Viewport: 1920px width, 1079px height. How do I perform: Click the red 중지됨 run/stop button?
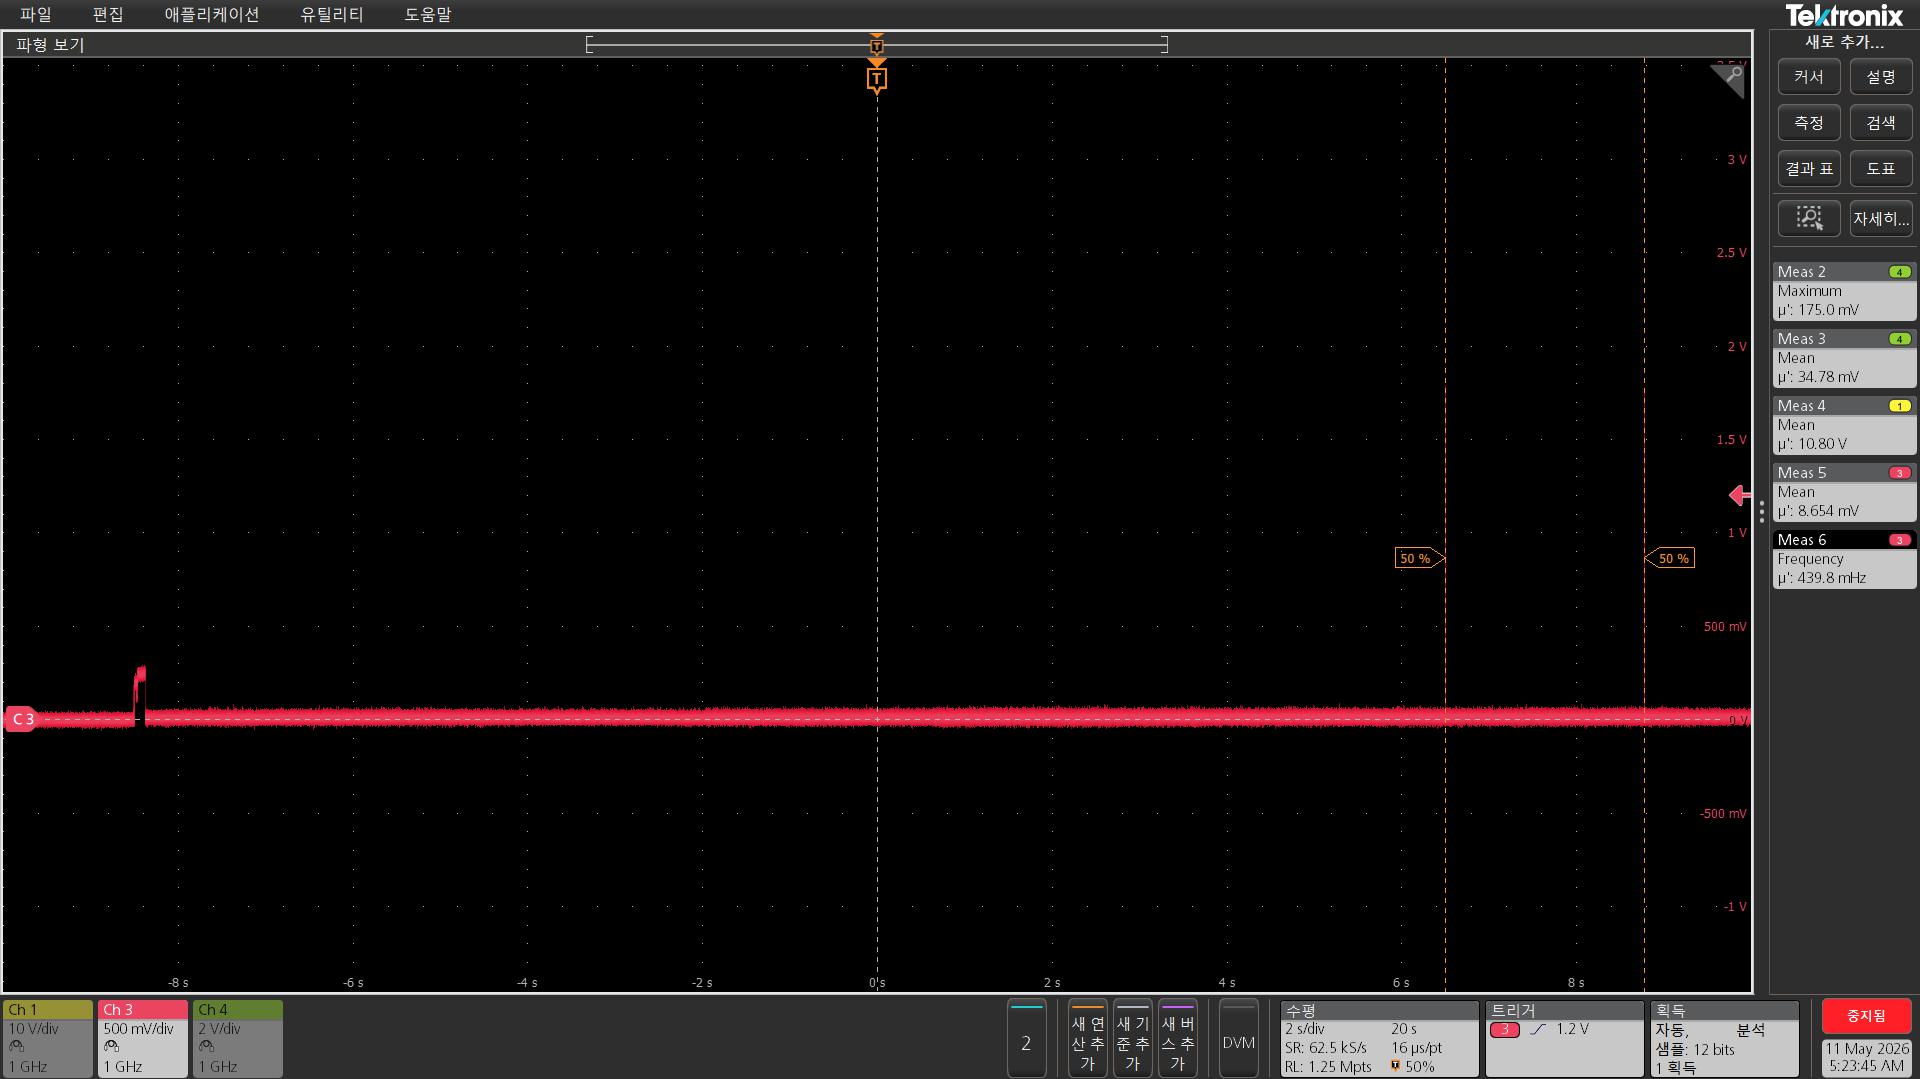[x=1866, y=1016]
